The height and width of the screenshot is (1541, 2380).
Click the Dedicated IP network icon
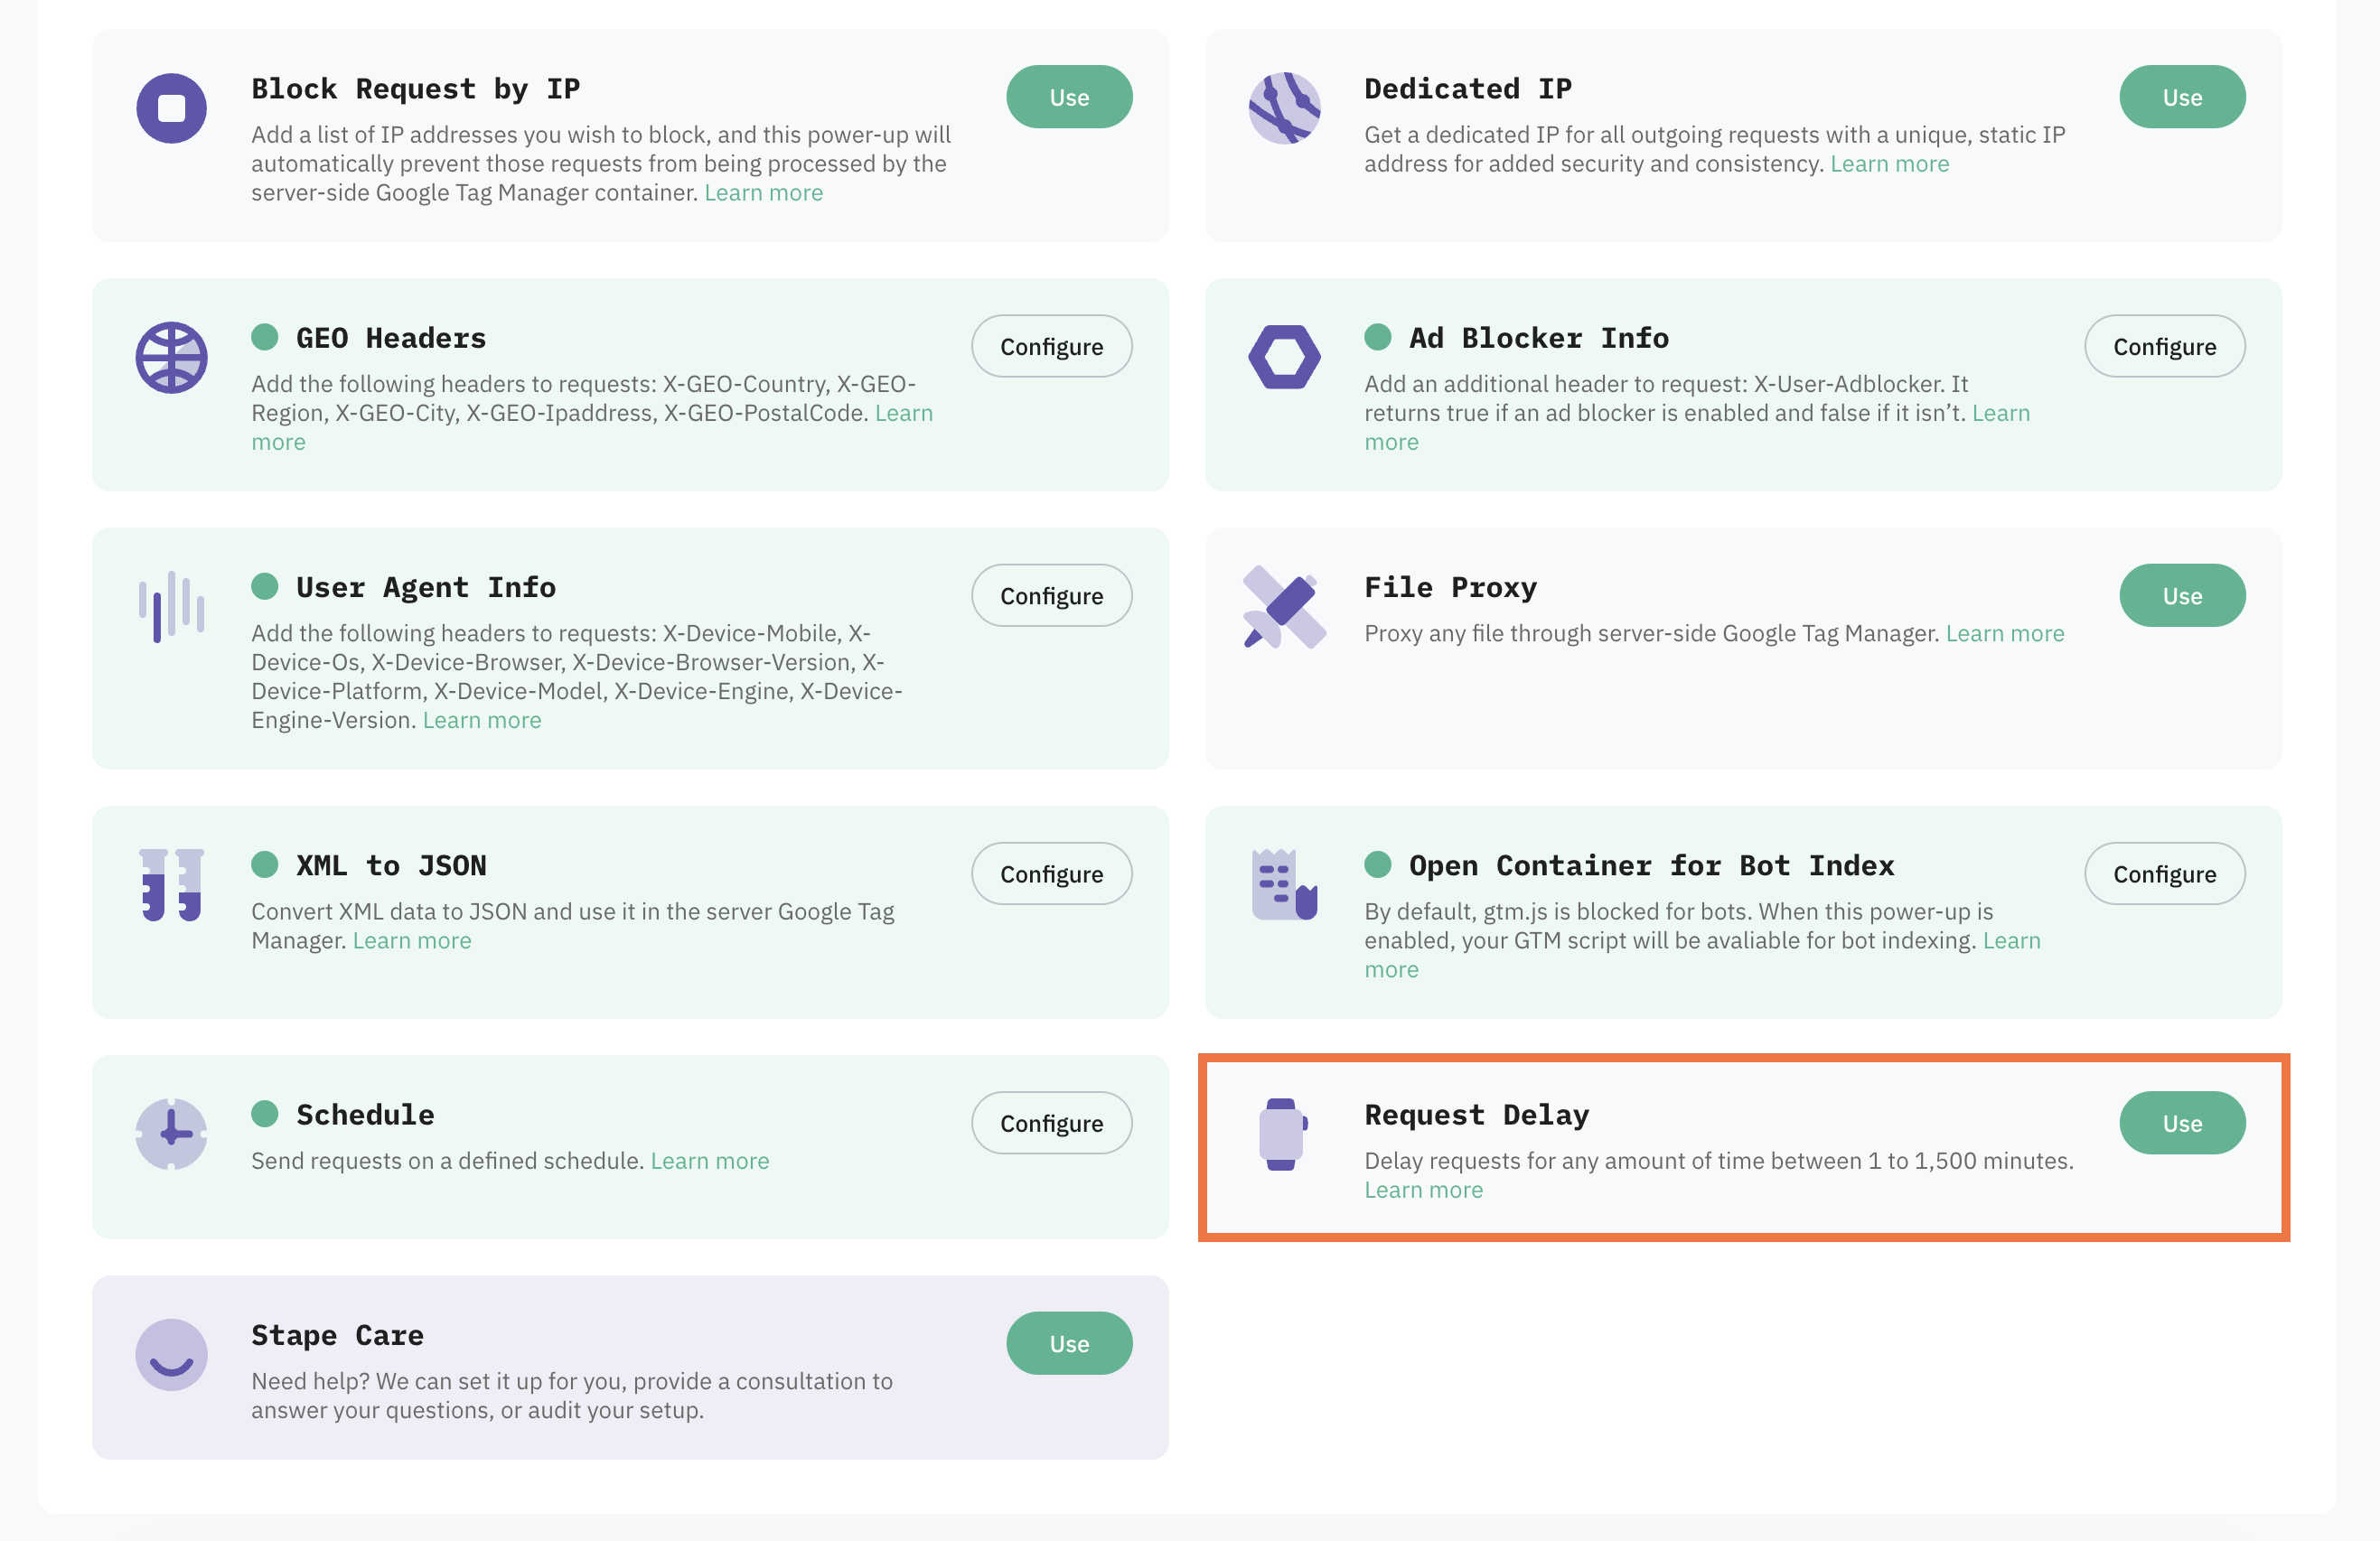1284,108
